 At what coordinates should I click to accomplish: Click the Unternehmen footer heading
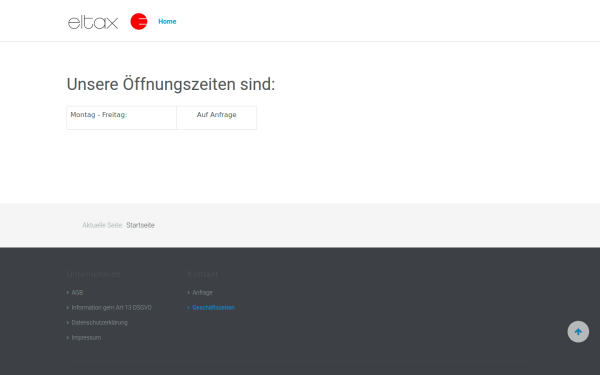tap(93, 274)
